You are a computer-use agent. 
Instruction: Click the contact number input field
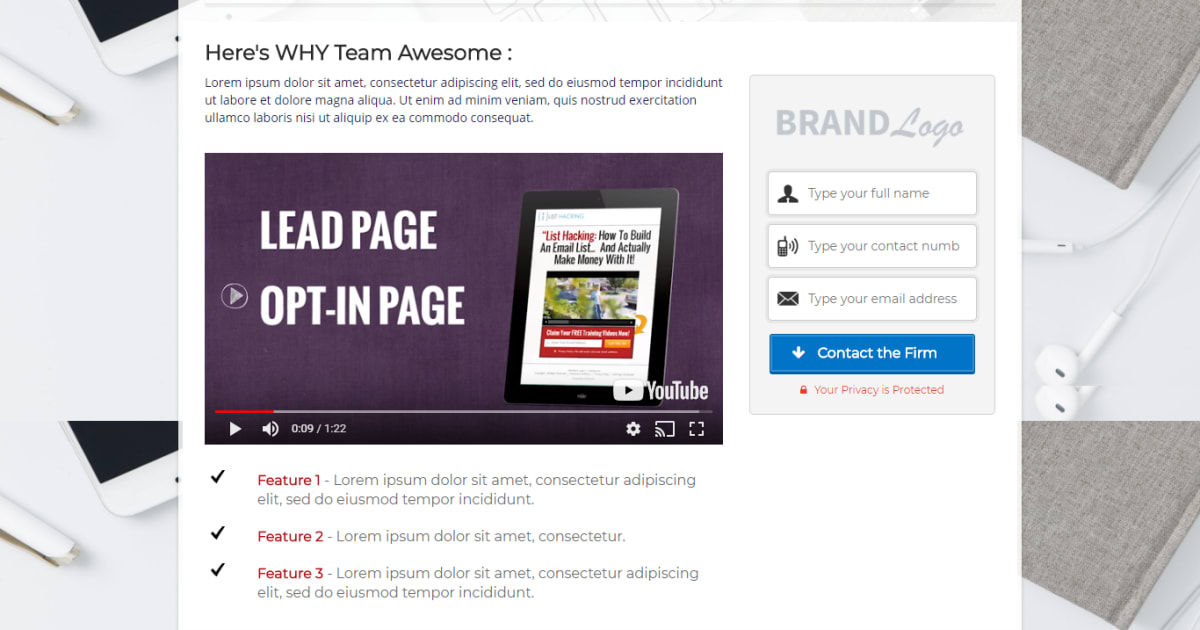(872, 246)
